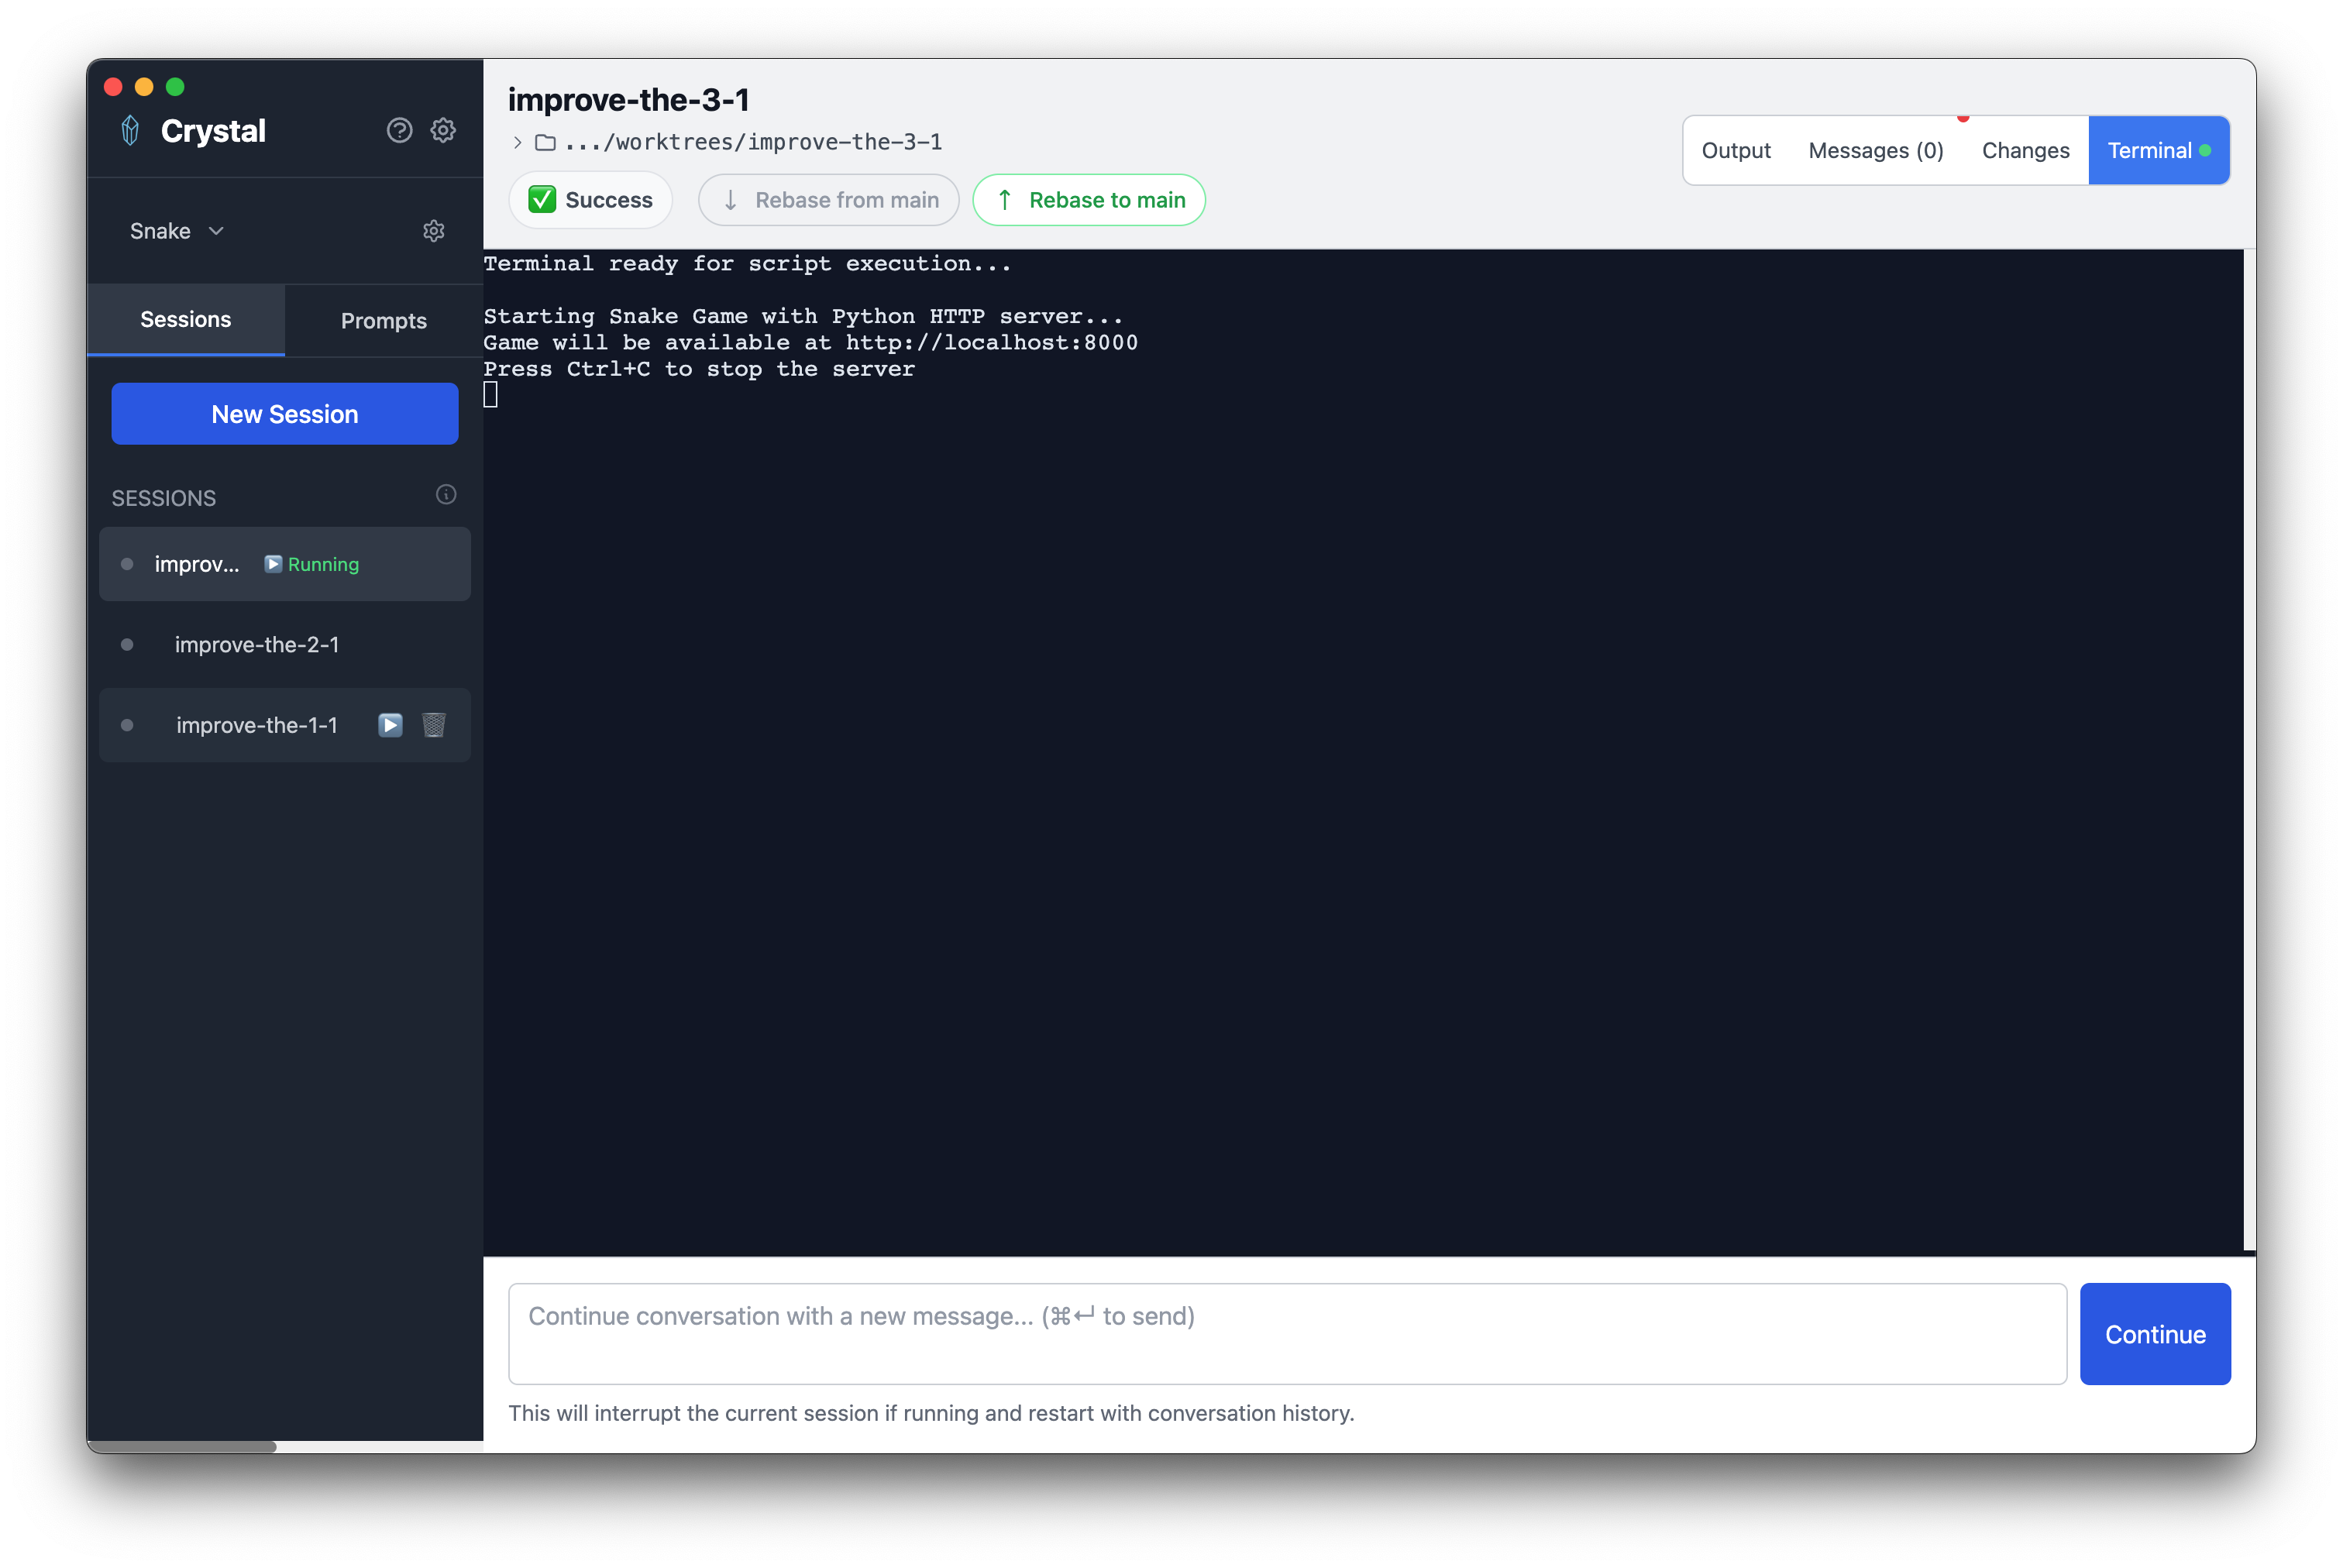
Task: Focus the continue conversation message field
Action: tap(1286, 1333)
